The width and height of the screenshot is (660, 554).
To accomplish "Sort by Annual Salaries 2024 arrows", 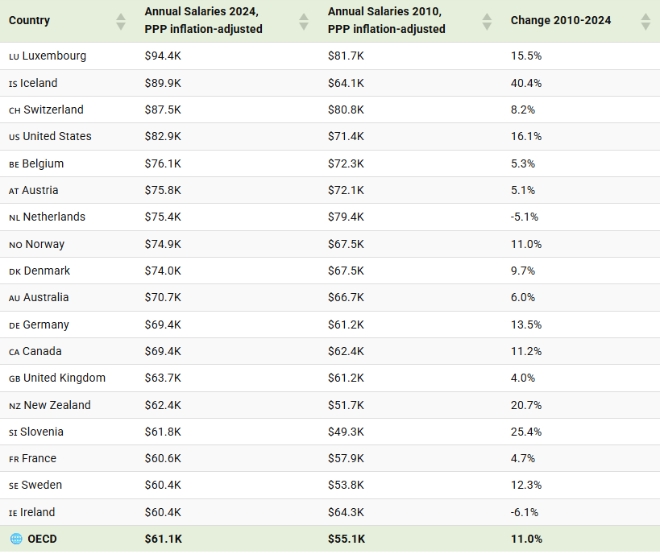I will [304, 21].
